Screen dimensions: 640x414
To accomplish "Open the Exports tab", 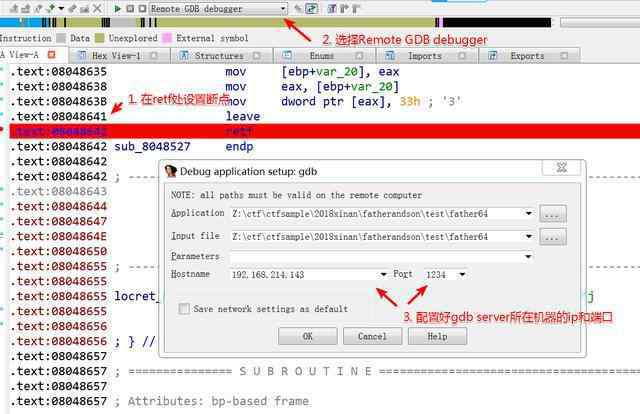I will 529,56.
